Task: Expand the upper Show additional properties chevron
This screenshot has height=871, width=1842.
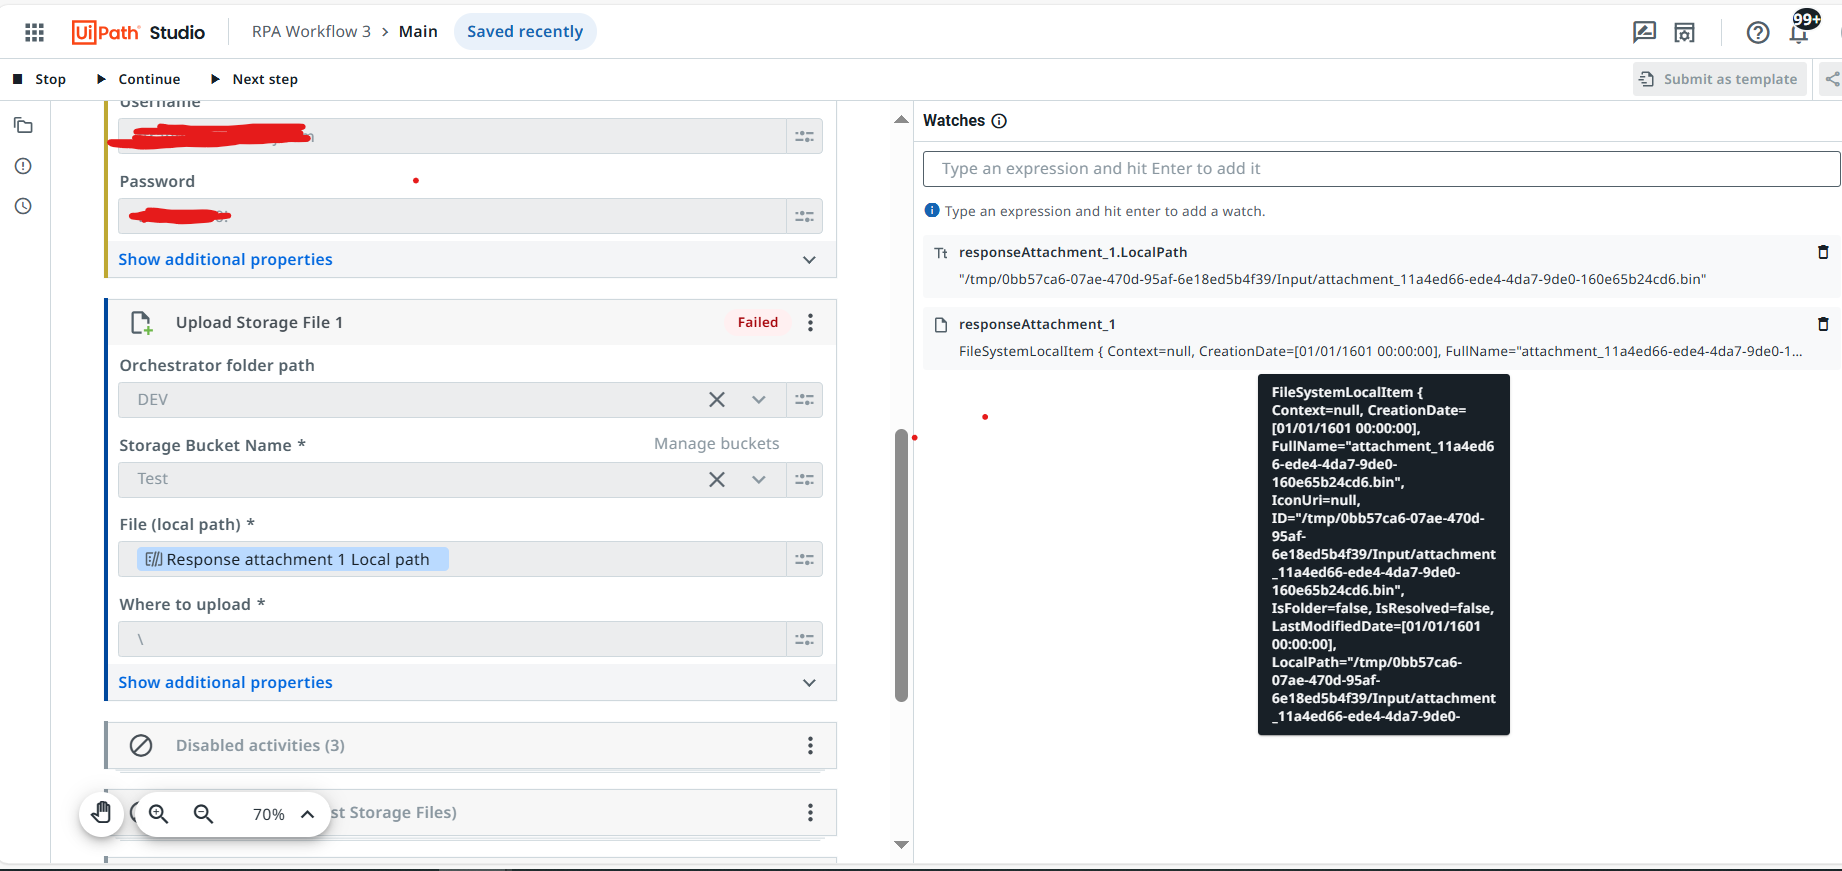Action: (809, 260)
